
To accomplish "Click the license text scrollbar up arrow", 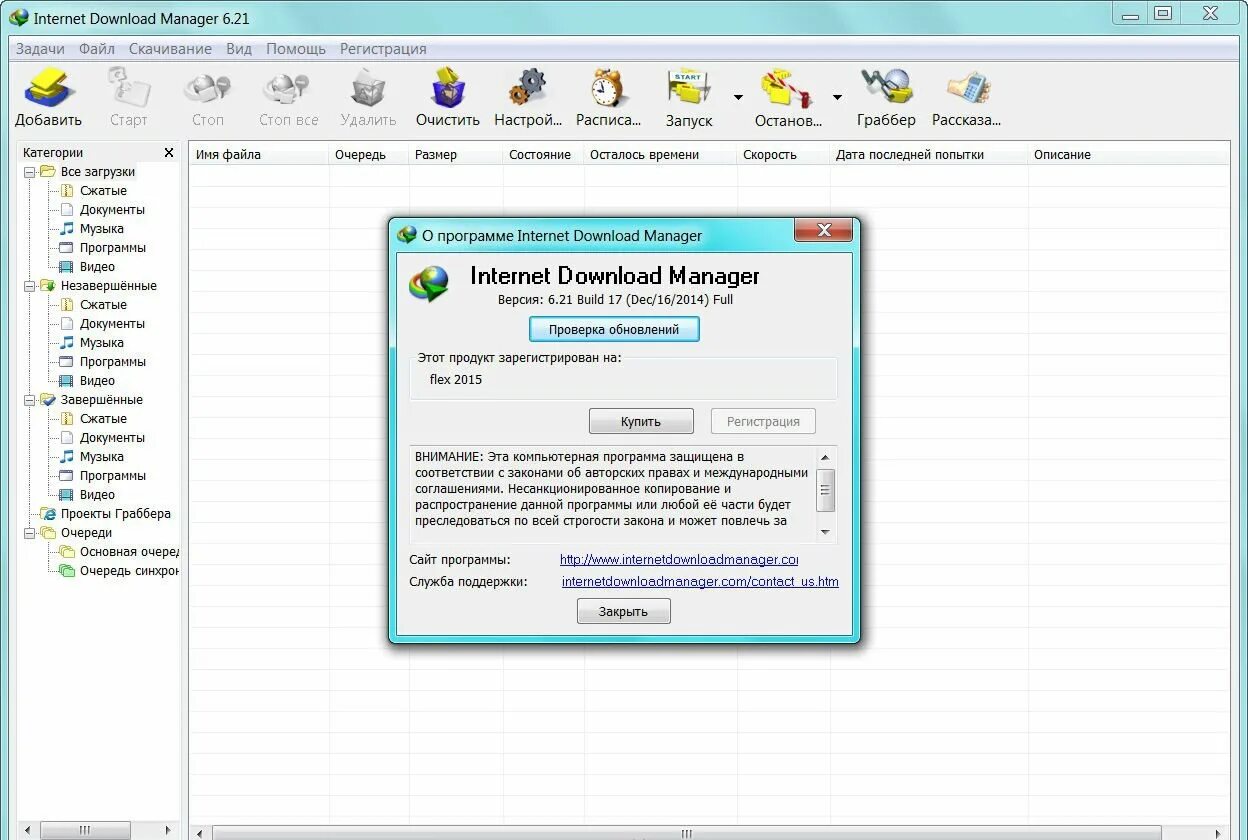I will click(x=826, y=457).
